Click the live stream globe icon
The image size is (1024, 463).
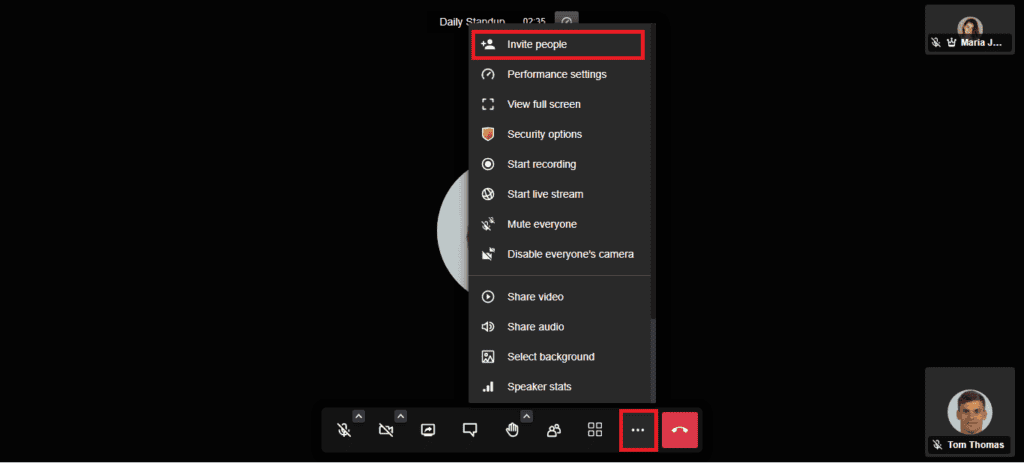coord(488,195)
